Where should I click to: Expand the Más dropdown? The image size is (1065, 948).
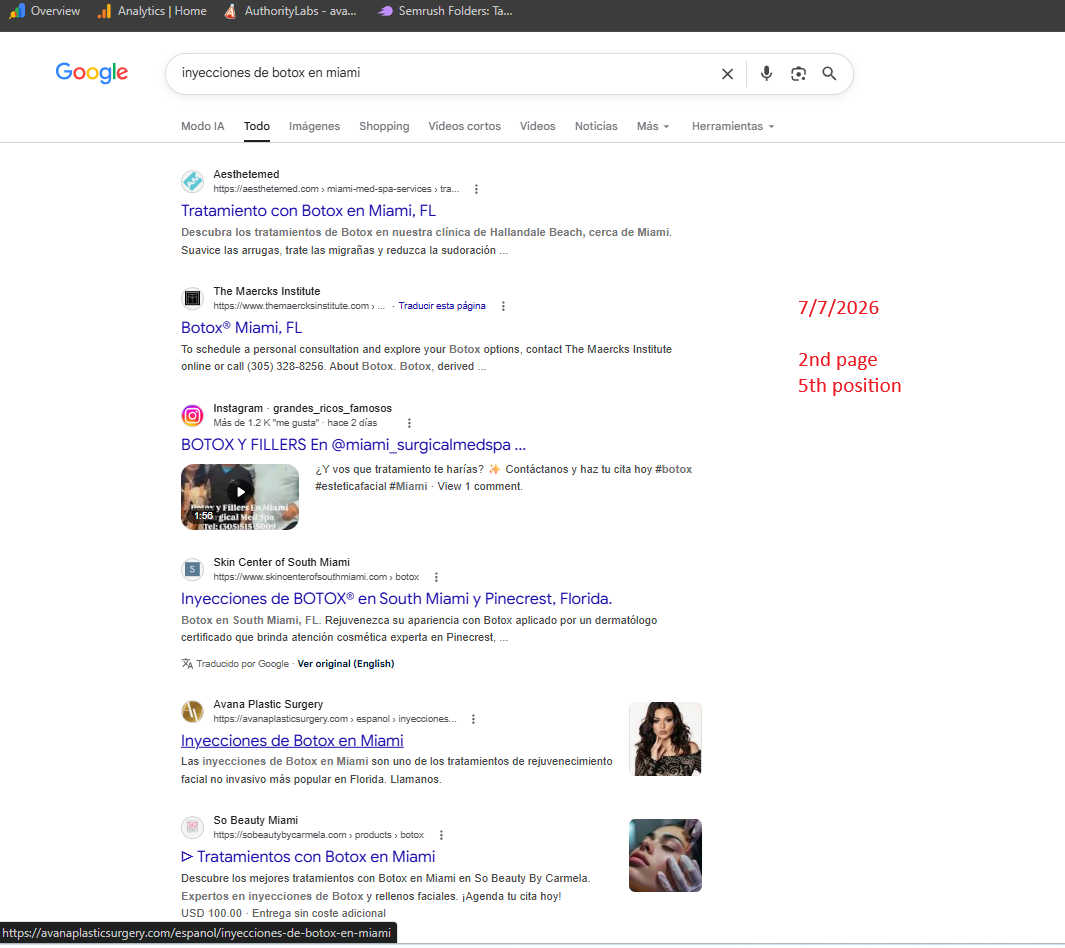pos(653,126)
